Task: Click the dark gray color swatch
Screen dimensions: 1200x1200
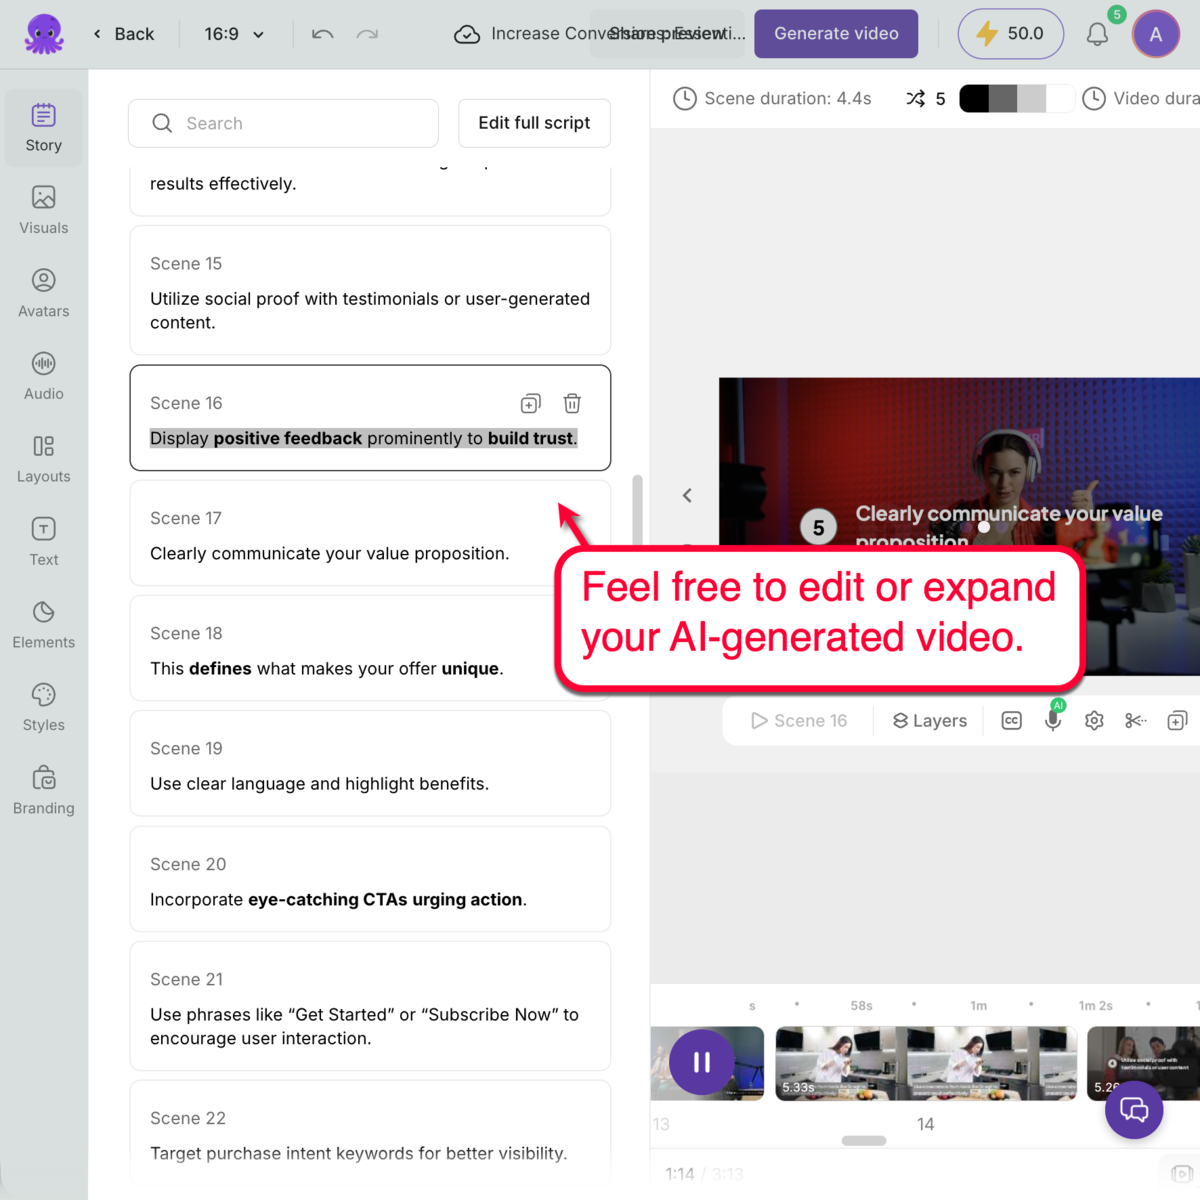Action: 1003,98
